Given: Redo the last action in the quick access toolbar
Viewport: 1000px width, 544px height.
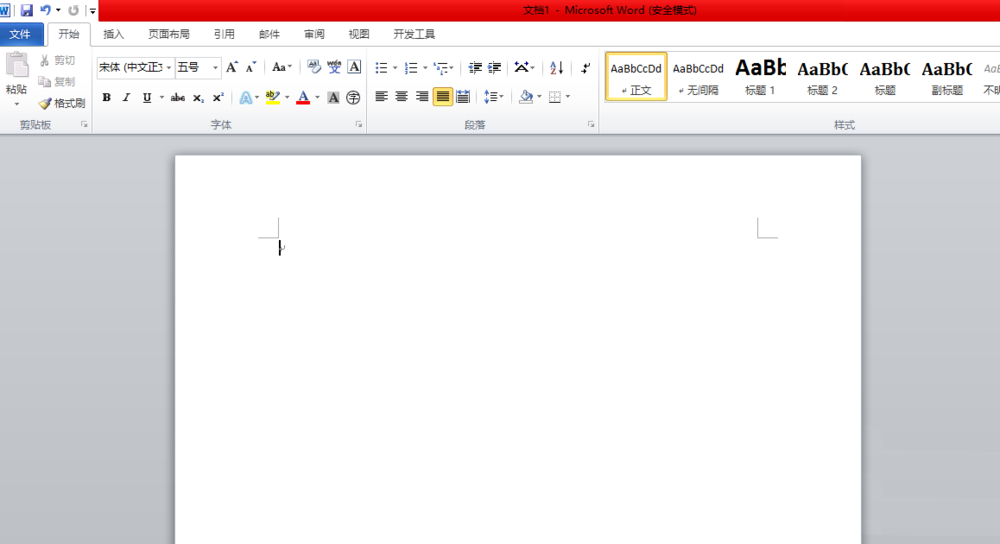Looking at the screenshot, I should click(73, 10).
